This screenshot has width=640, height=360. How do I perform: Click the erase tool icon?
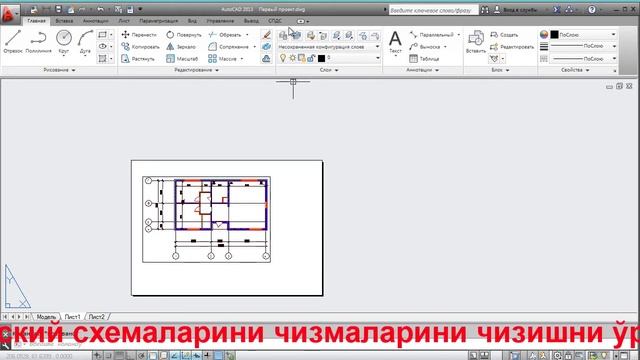[267, 35]
